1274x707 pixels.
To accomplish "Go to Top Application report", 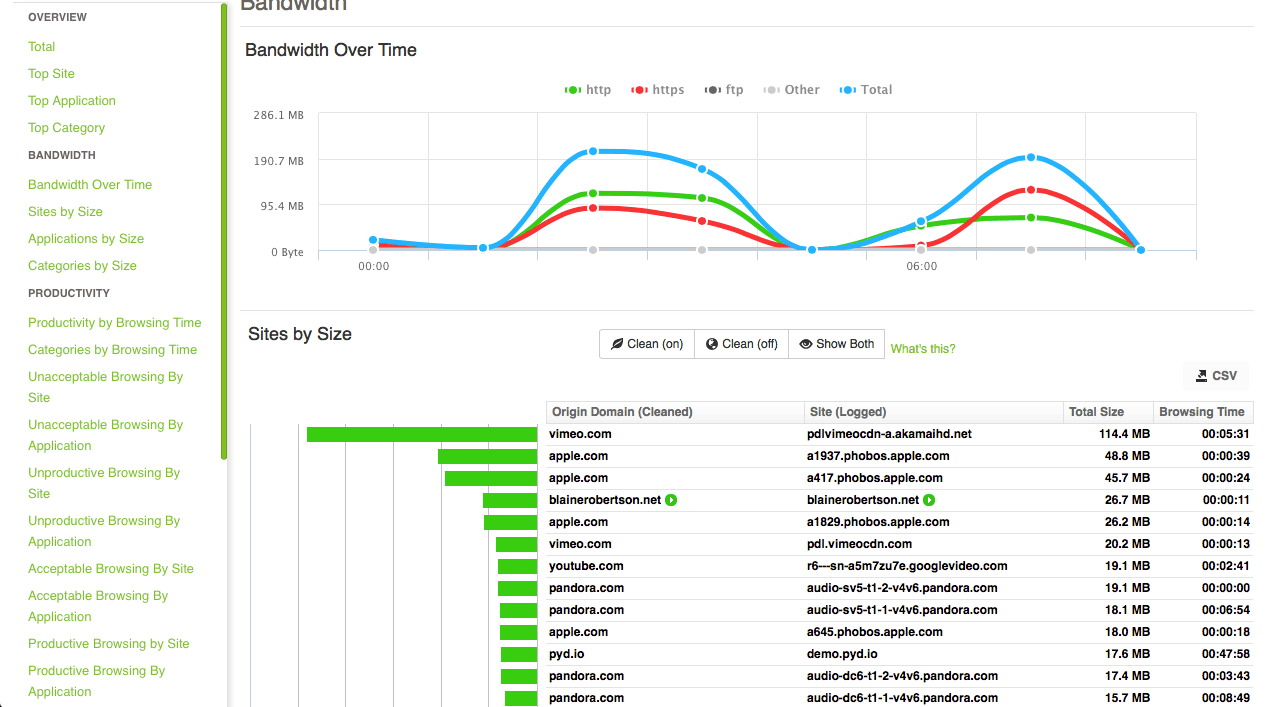I will (72, 101).
